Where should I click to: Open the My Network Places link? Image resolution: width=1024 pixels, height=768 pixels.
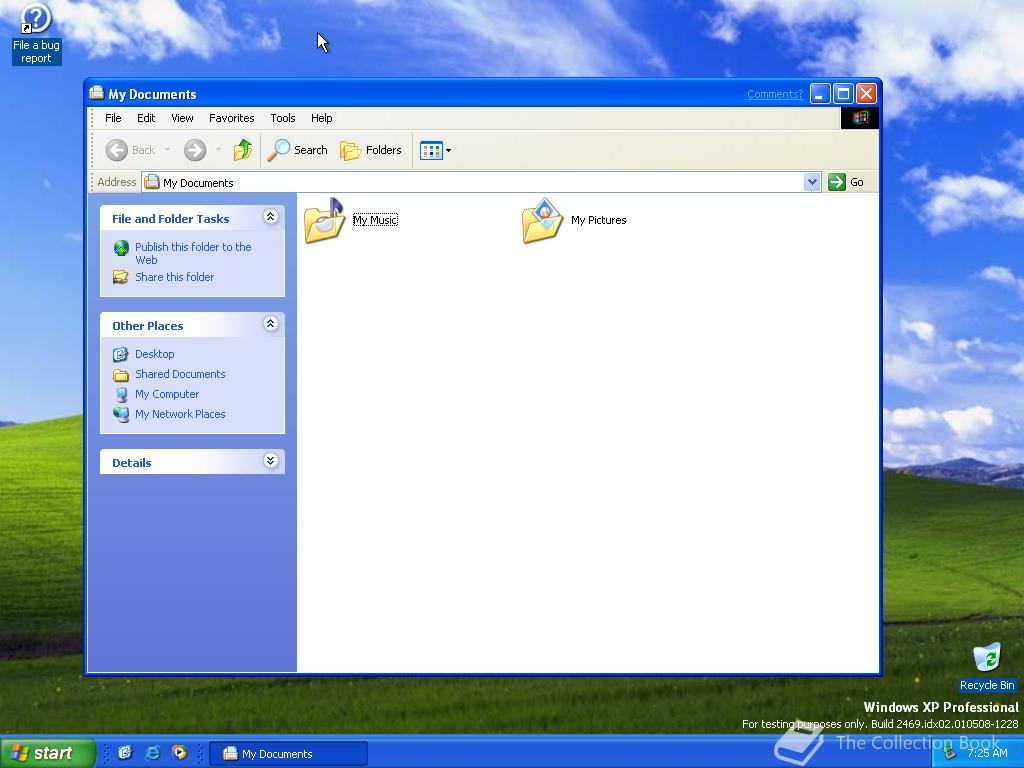point(180,414)
